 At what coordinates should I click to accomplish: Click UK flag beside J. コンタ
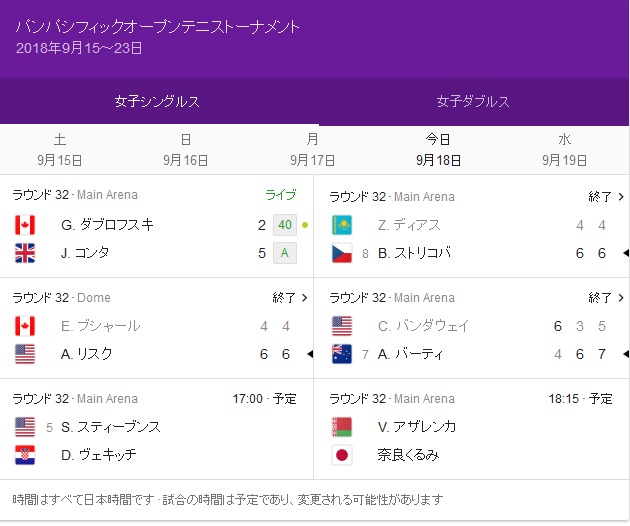click(25, 253)
